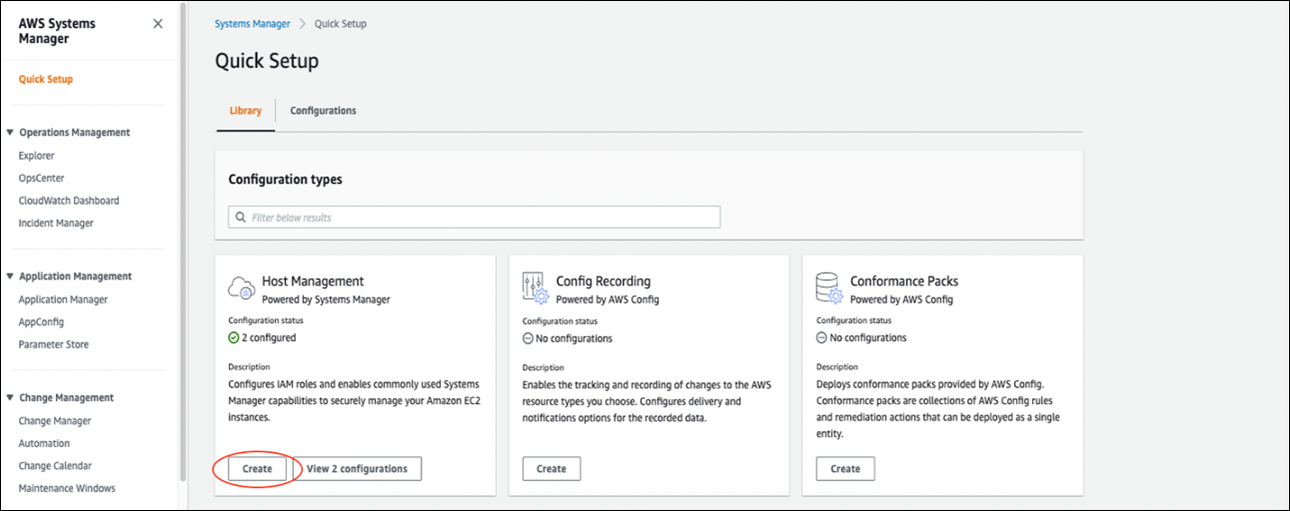This screenshot has height=511, width=1290.
Task: Collapse the Change Management section
Action: pos(10,398)
